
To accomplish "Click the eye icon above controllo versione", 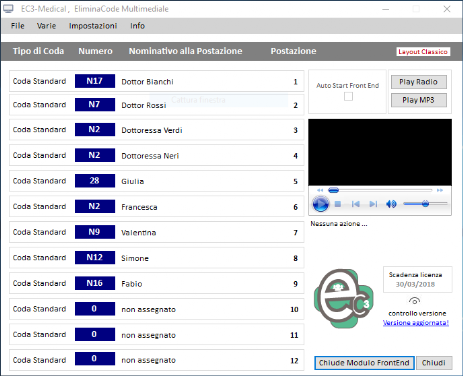I will point(414,301).
